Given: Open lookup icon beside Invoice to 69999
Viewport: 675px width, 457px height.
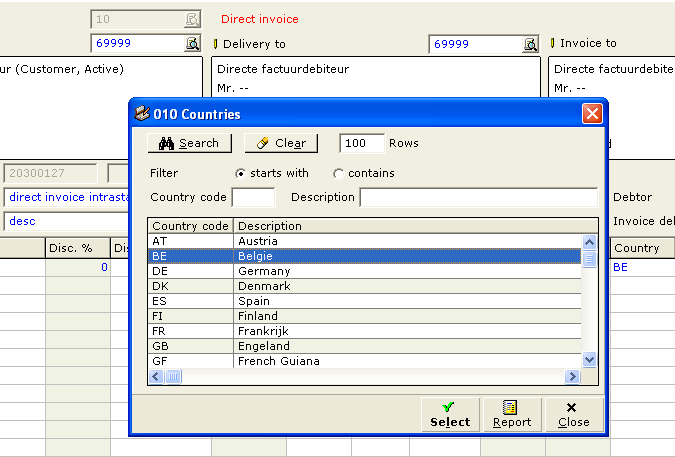Looking at the screenshot, I should click(530, 44).
